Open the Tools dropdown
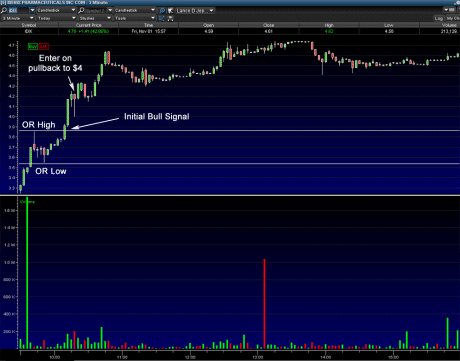460x361 pixels. tap(135, 18)
